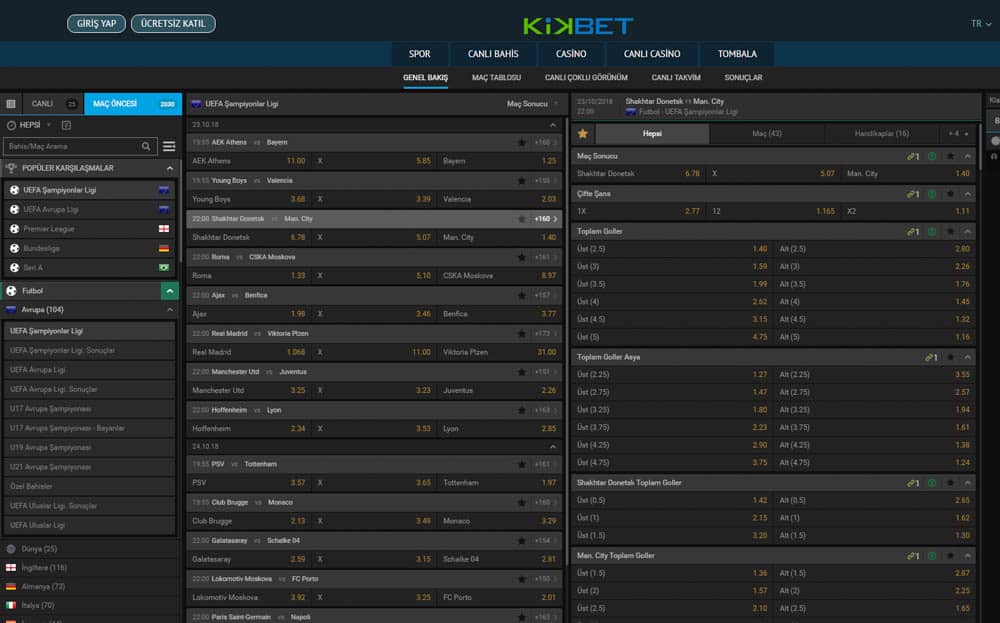1000x623 pixels.
Task: Click the England flag for İngiltere (116)
Action: pyautogui.click(x=11, y=568)
